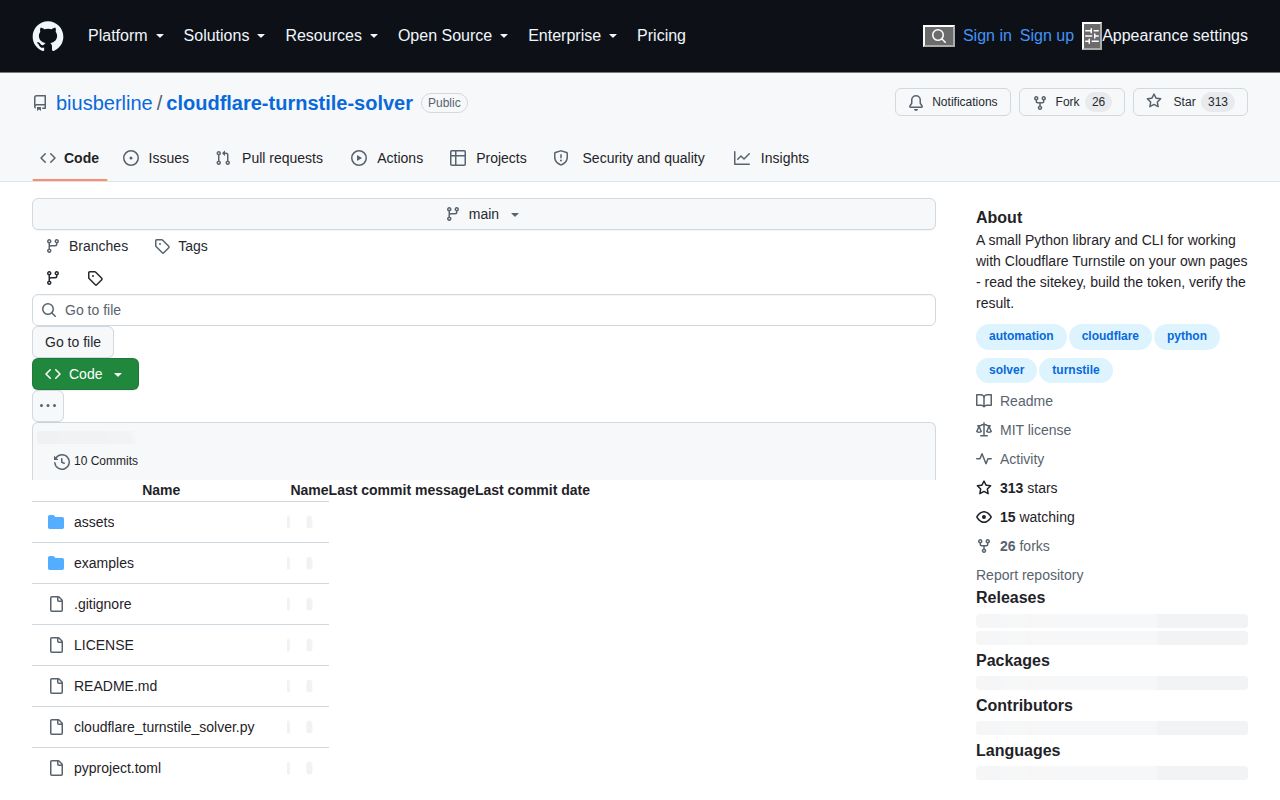Click the examples folder icon
Screen dimensions: 1280x800
(56, 563)
